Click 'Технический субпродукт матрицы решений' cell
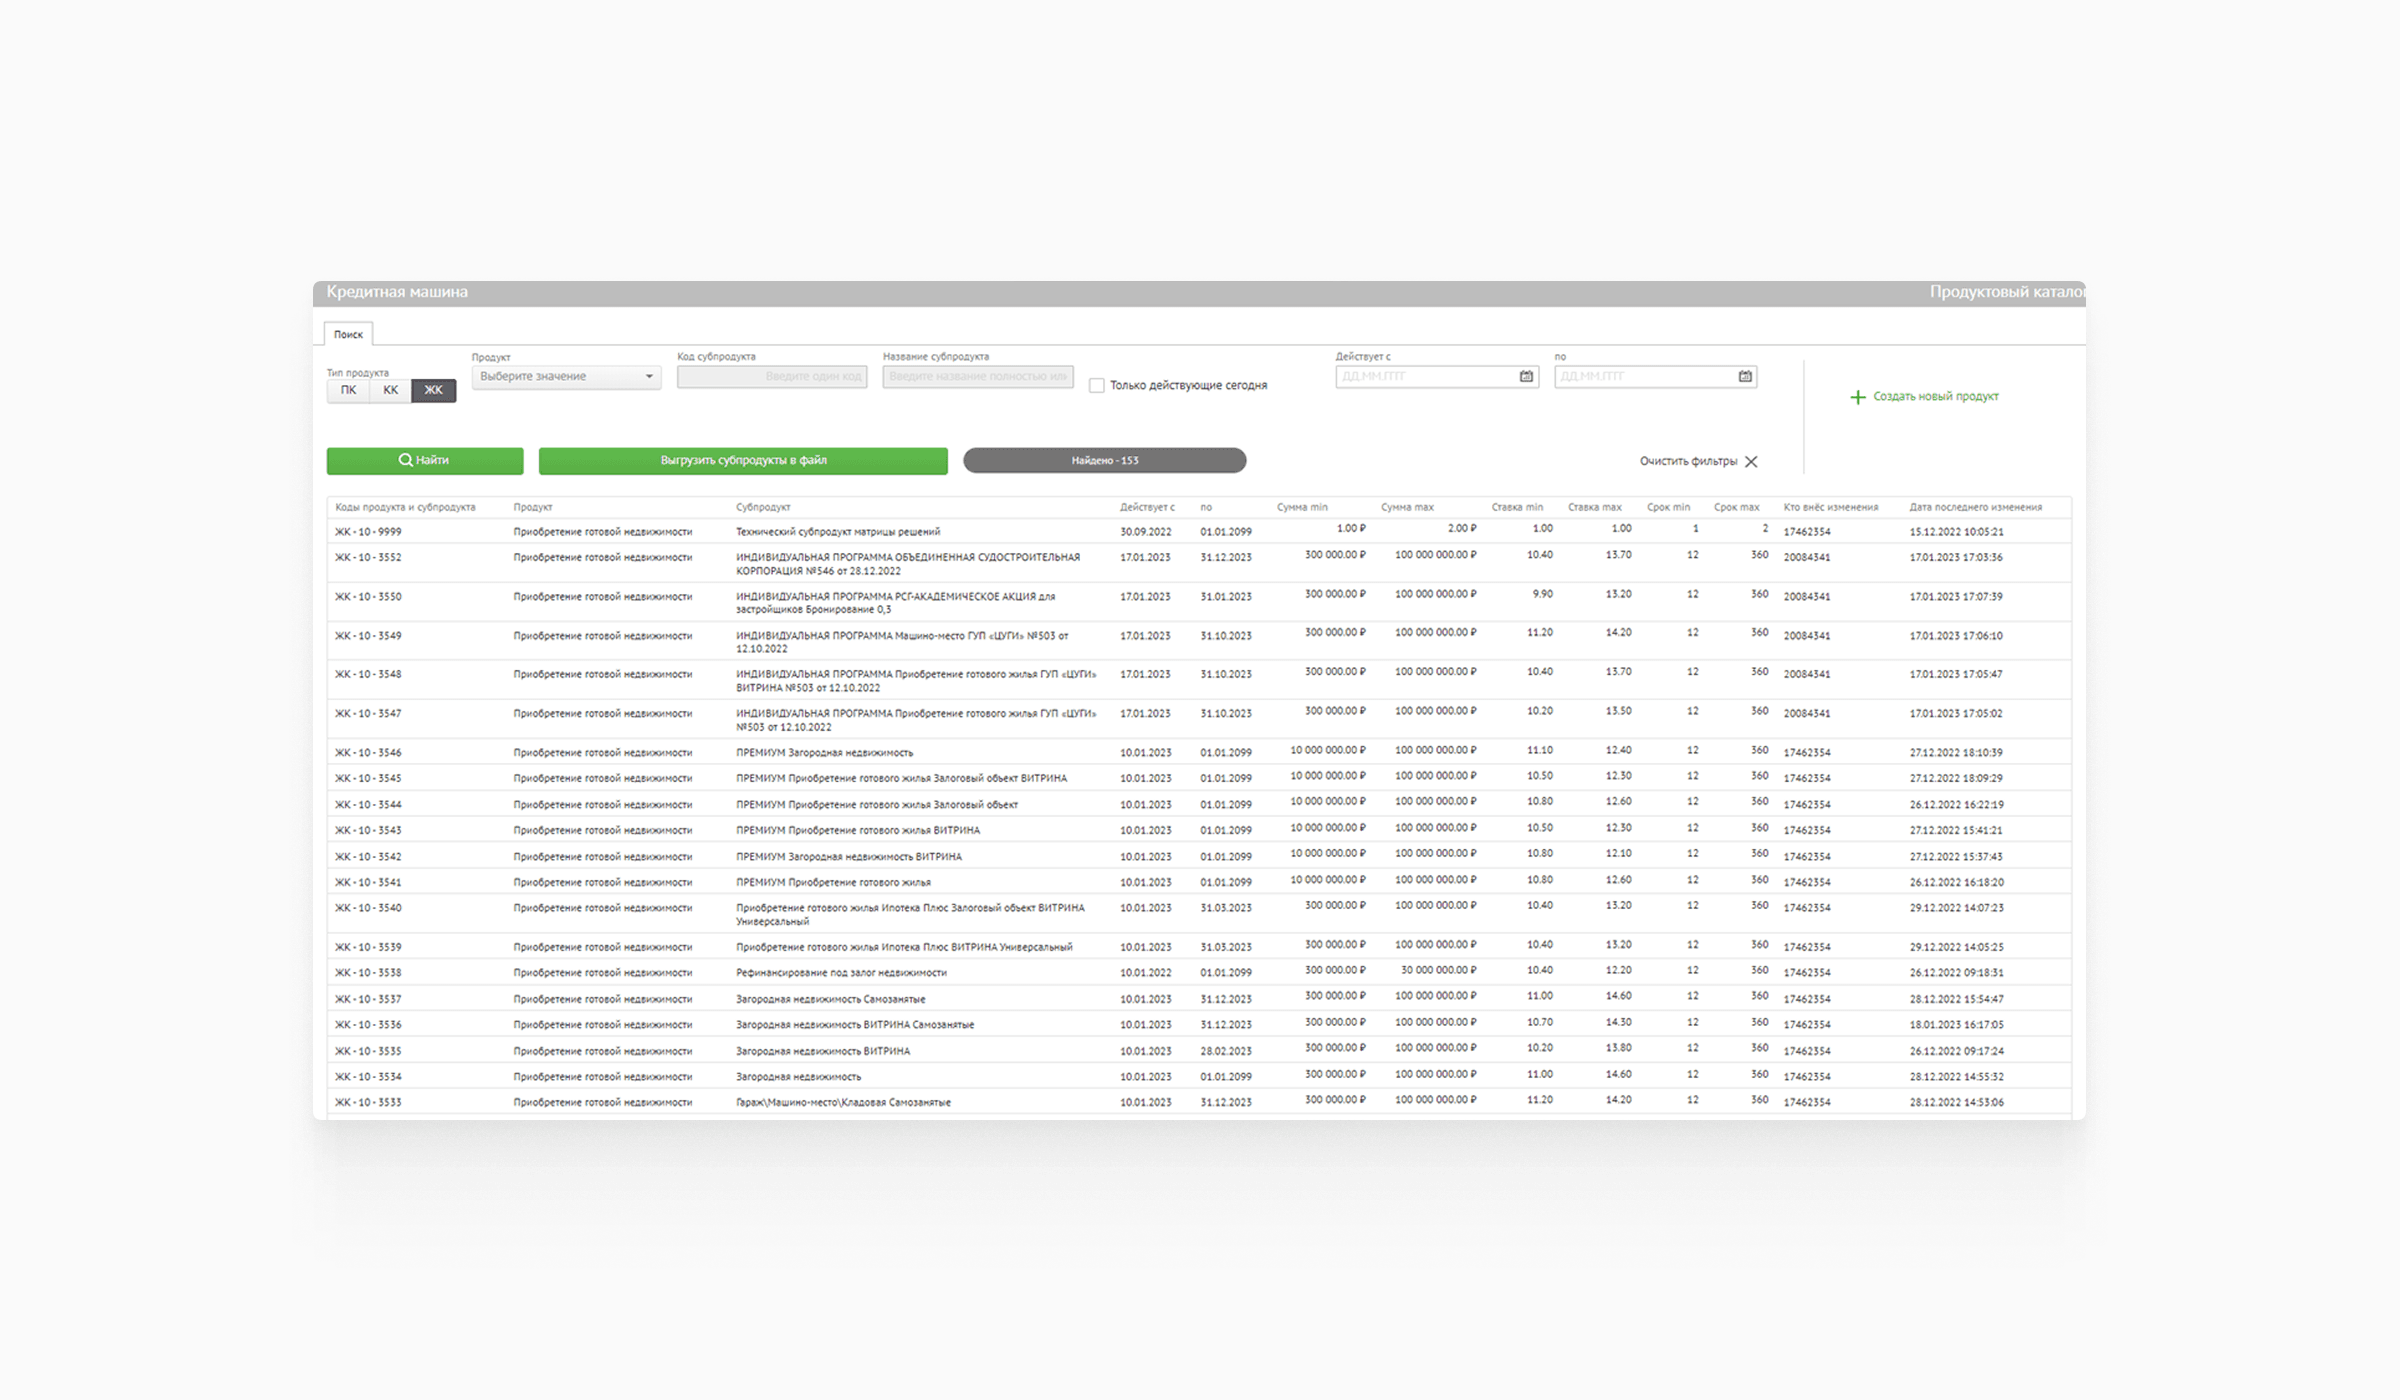 [838, 532]
